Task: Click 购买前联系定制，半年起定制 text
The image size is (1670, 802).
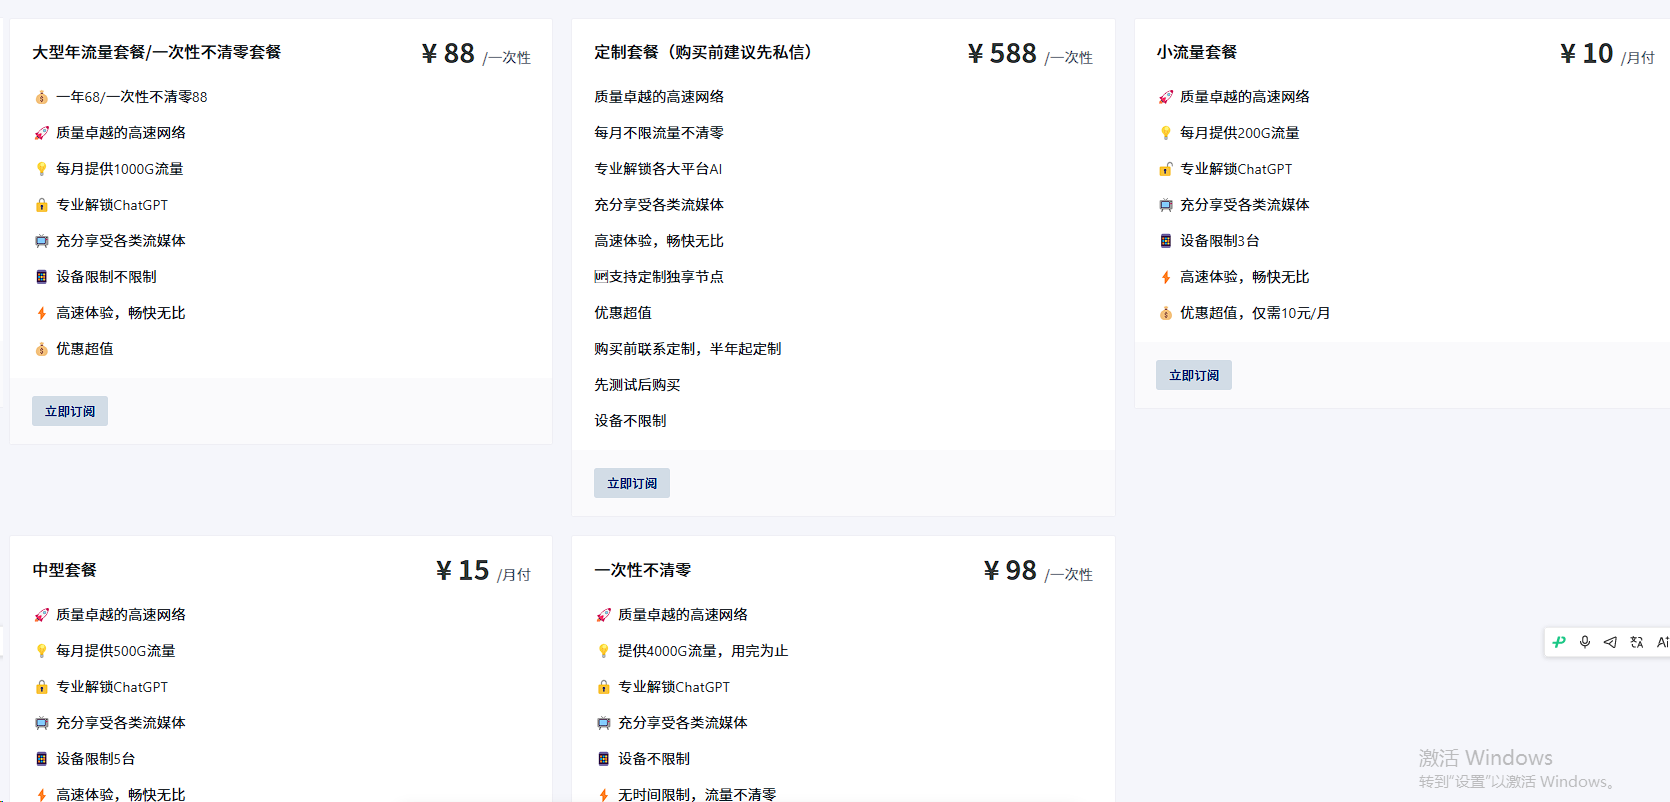Action: point(688,349)
